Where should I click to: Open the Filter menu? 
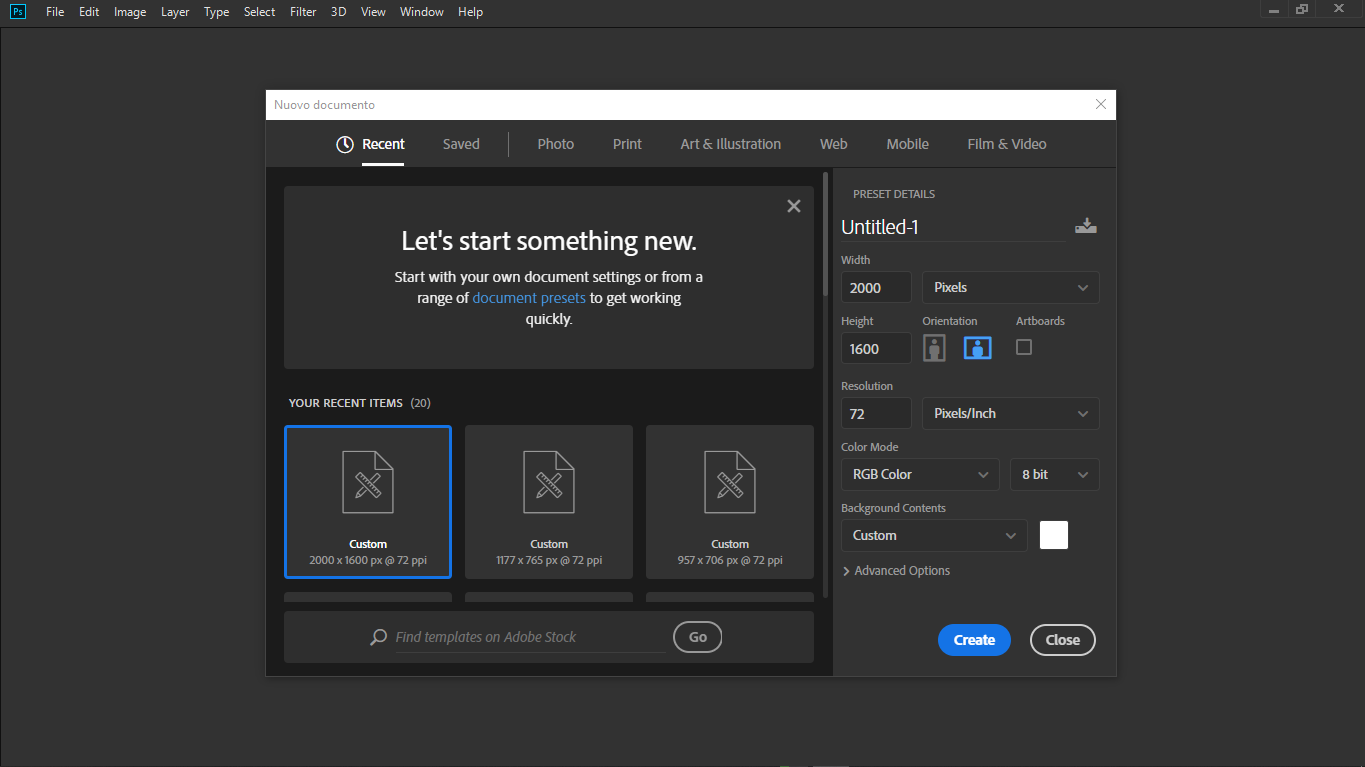pos(303,12)
